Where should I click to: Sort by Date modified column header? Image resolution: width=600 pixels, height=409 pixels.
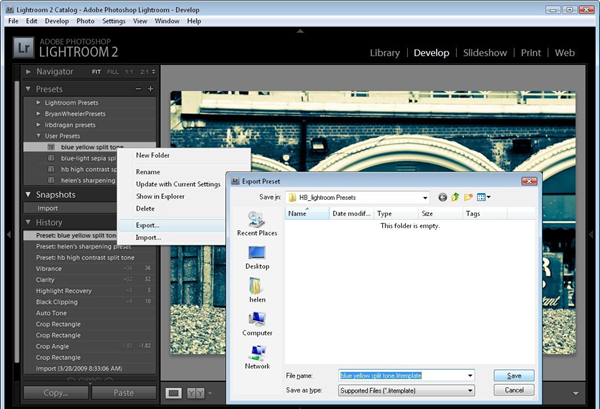[351, 213]
